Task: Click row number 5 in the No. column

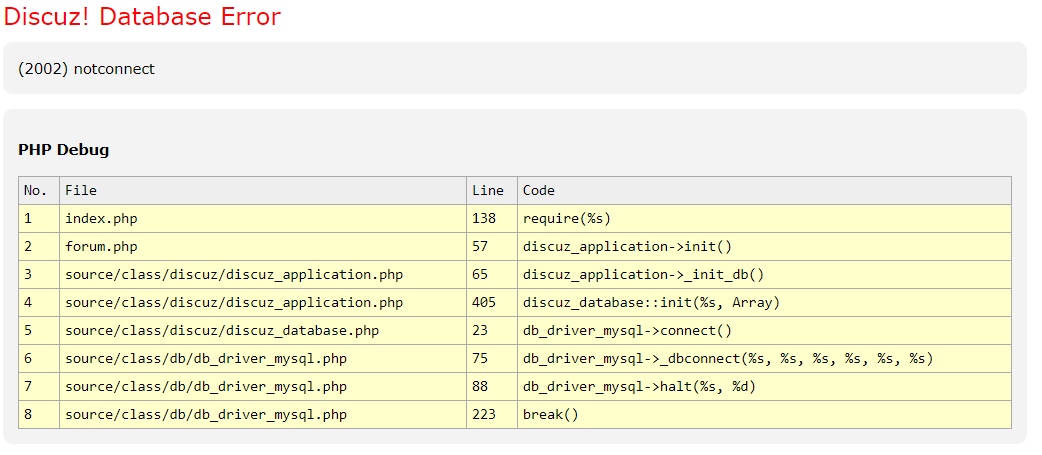Action: [x=39, y=331]
